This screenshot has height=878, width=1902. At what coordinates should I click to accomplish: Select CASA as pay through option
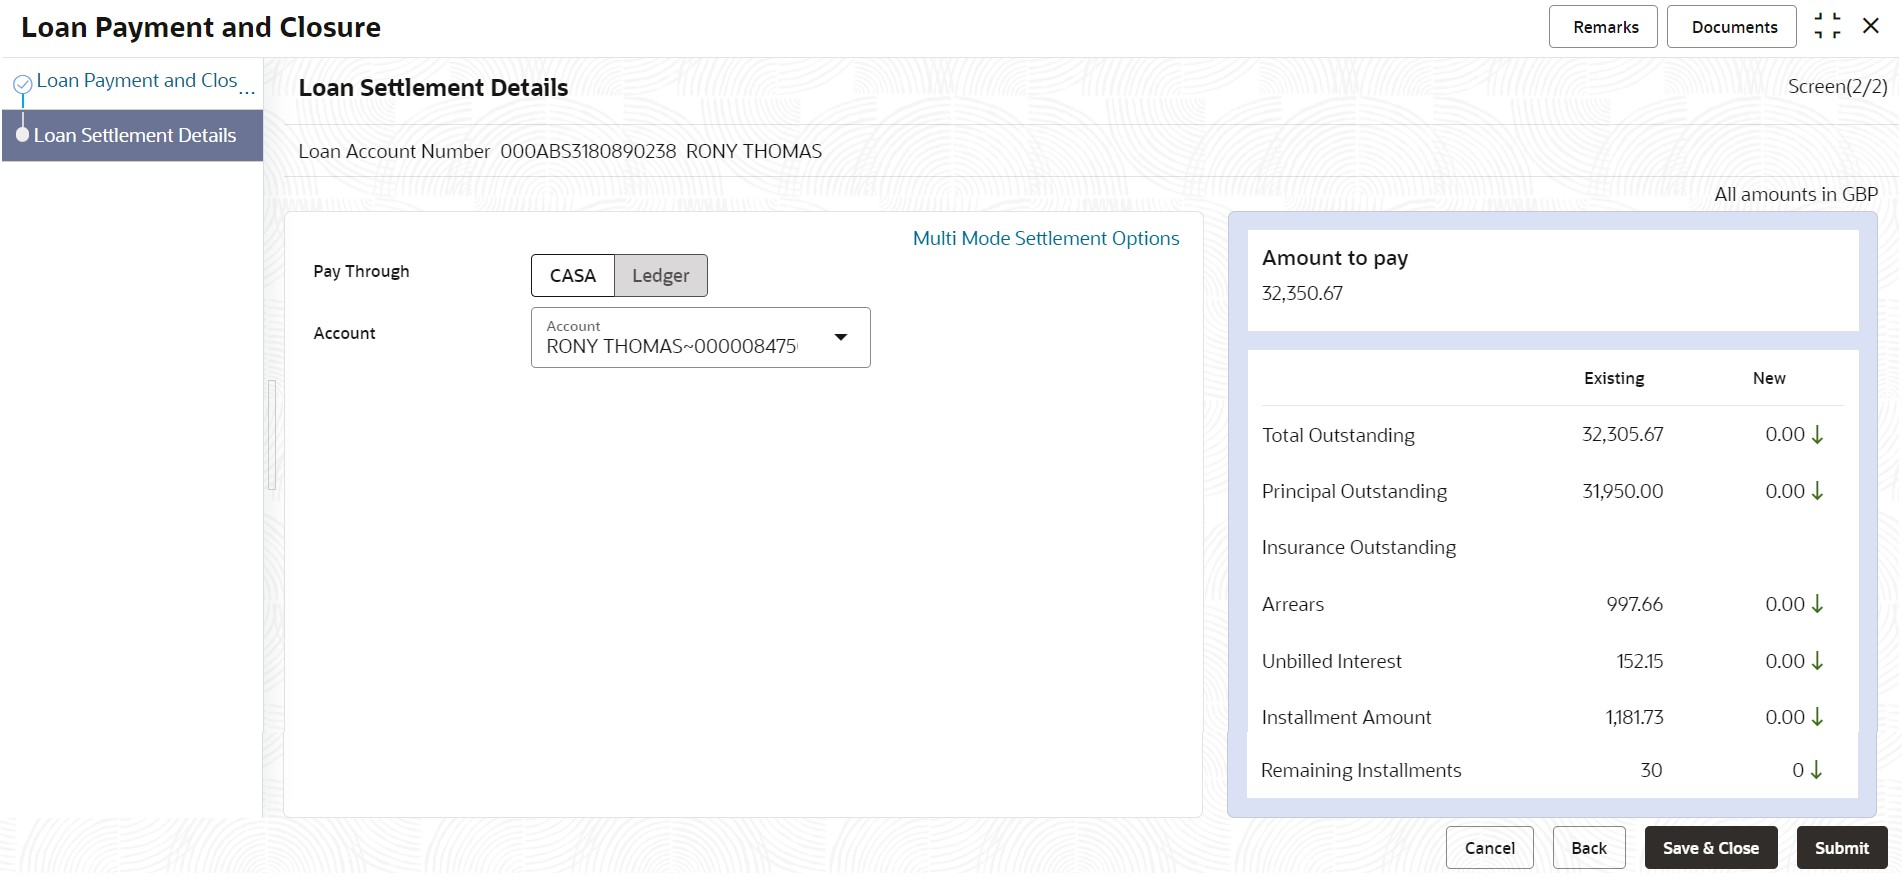pos(572,276)
